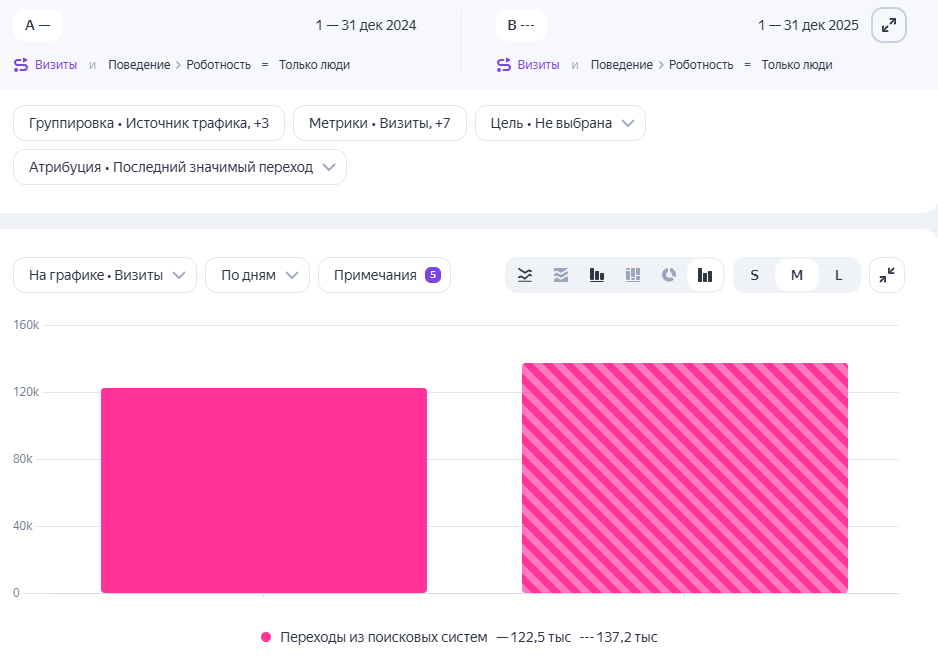Select the bar chart type icon
938x663 pixels.
pyautogui.click(x=596, y=275)
